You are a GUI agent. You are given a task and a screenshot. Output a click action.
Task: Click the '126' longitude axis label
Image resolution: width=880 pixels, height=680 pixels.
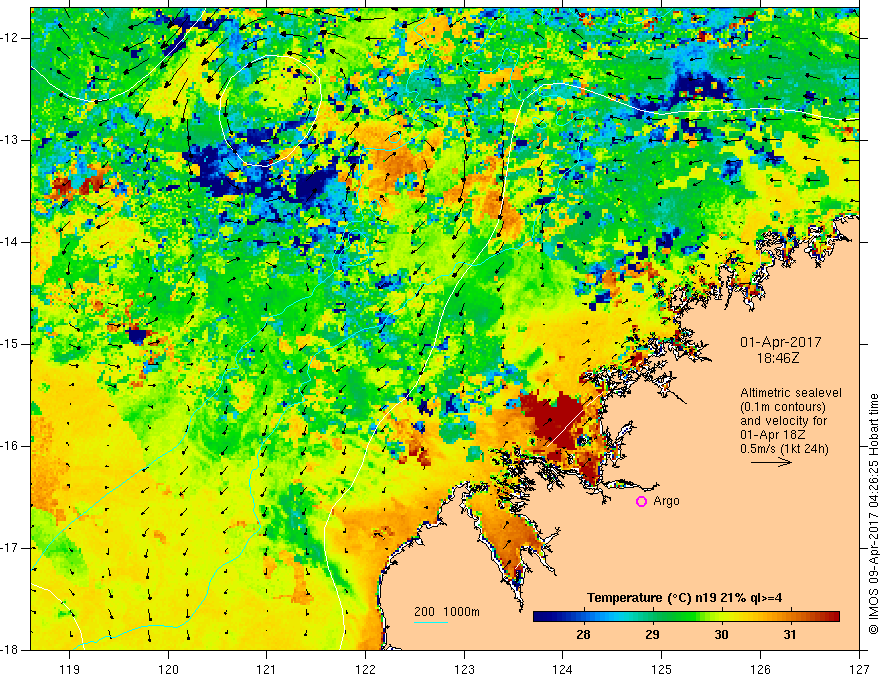click(760, 669)
